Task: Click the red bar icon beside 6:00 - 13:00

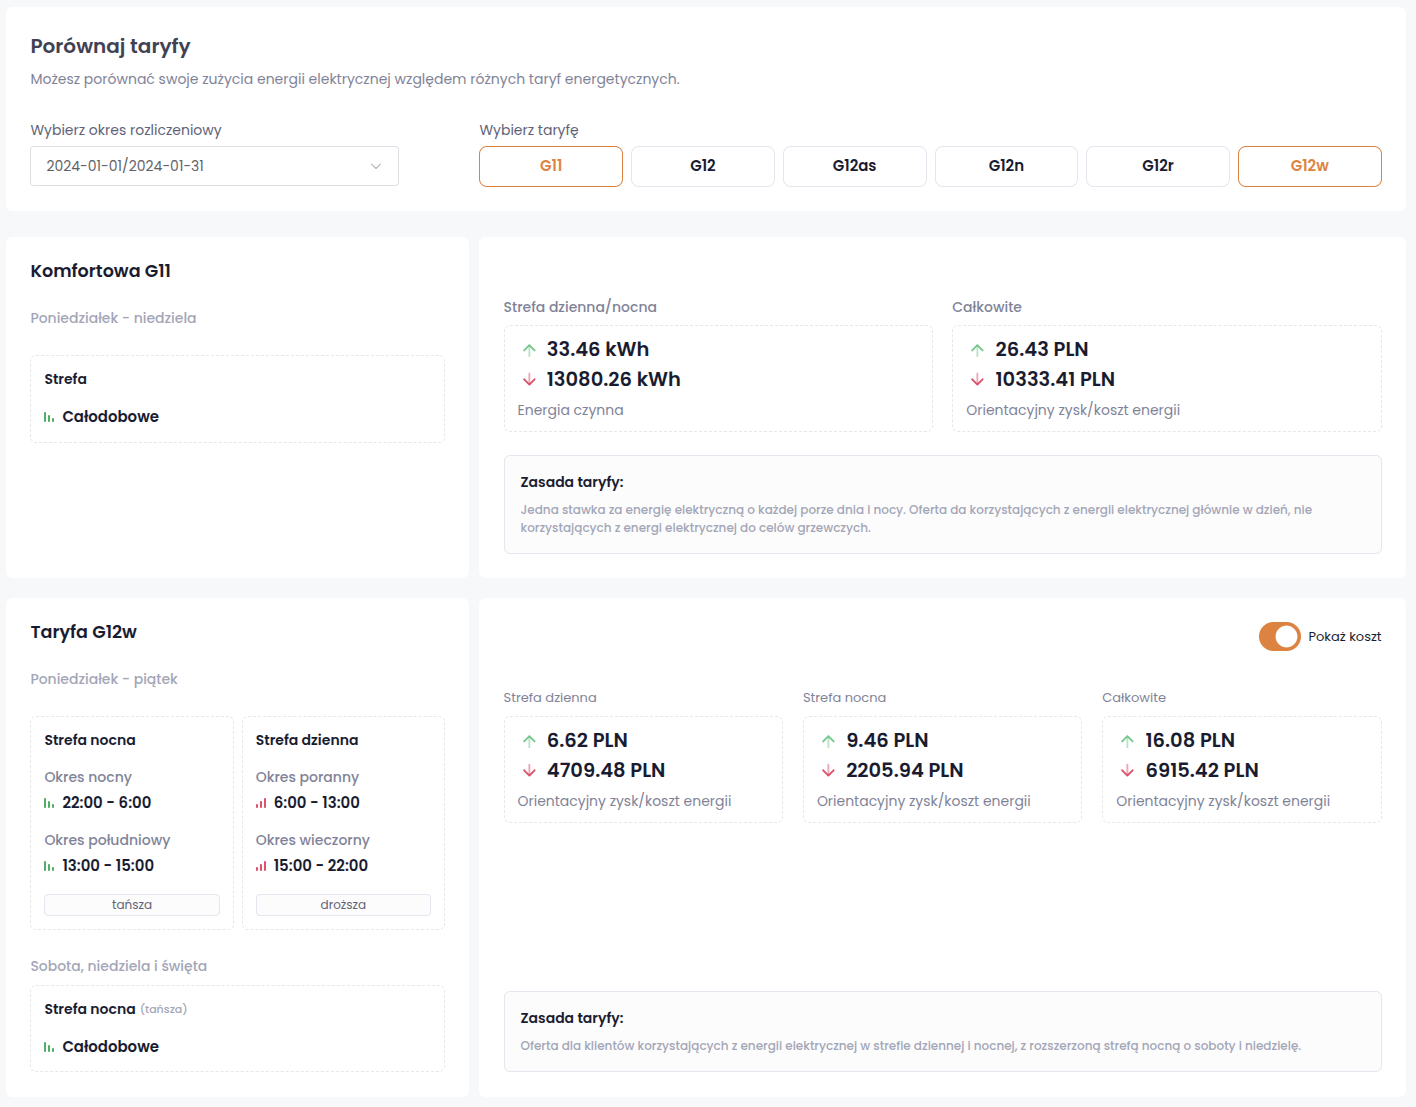Action: pyautogui.click(x=261, y=803)
